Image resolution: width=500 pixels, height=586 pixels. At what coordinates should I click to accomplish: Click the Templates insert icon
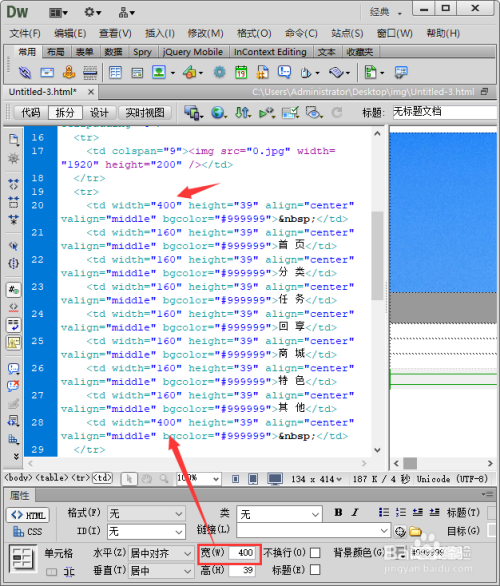[x=370, y=72]
